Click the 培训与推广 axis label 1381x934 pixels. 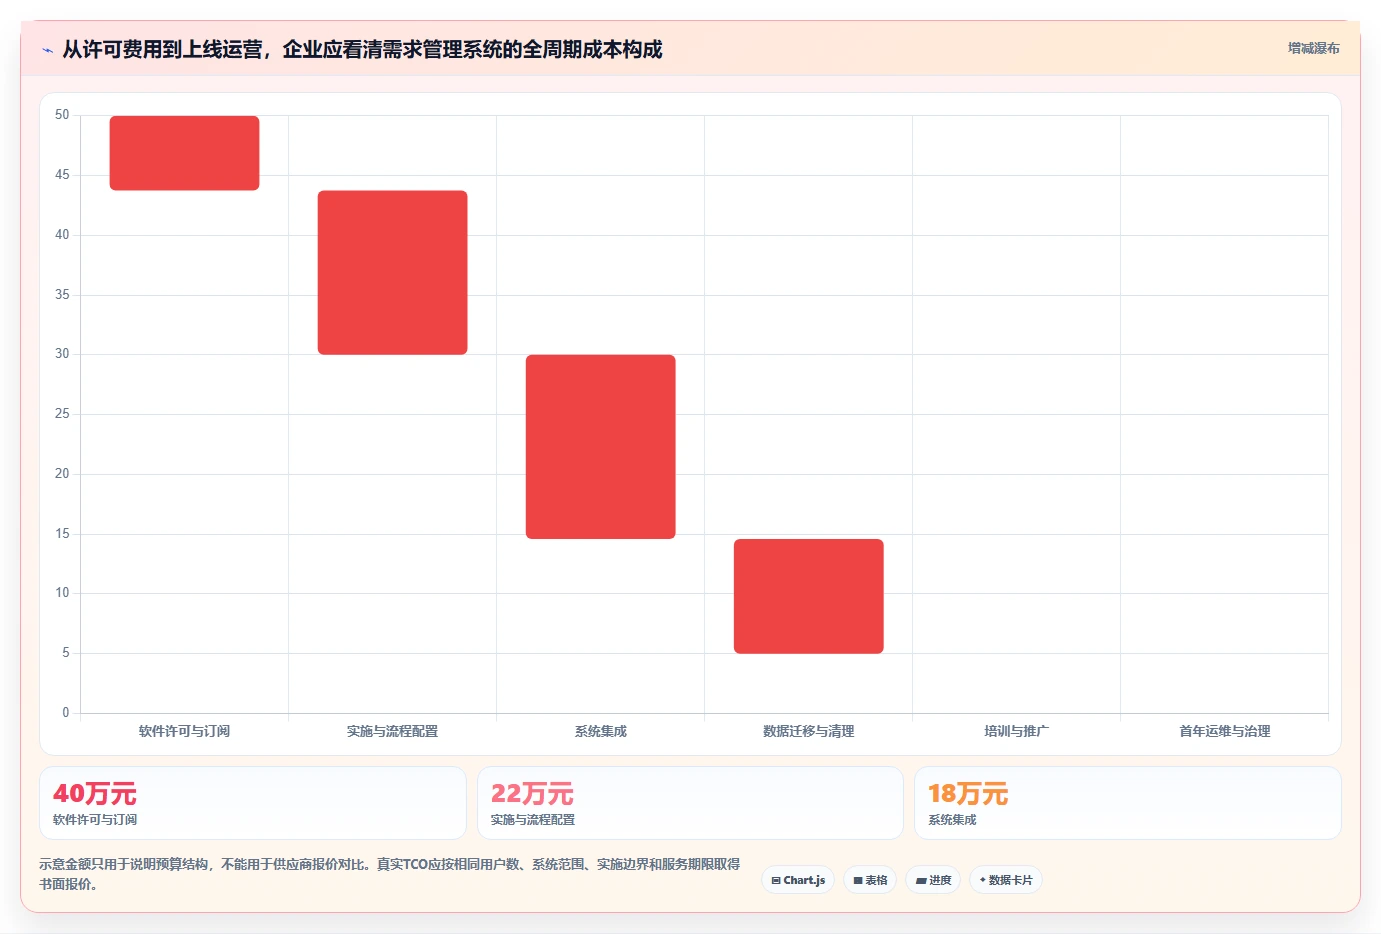1016,731
